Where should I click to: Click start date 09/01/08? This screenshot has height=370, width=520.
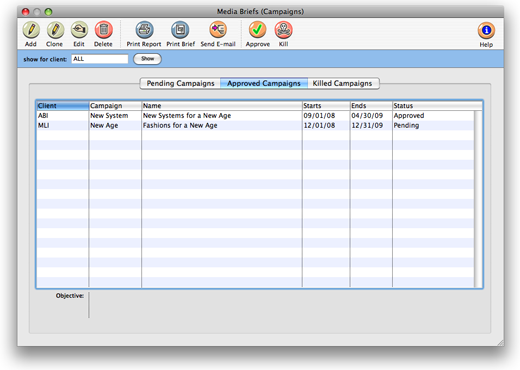click(319, 116)
